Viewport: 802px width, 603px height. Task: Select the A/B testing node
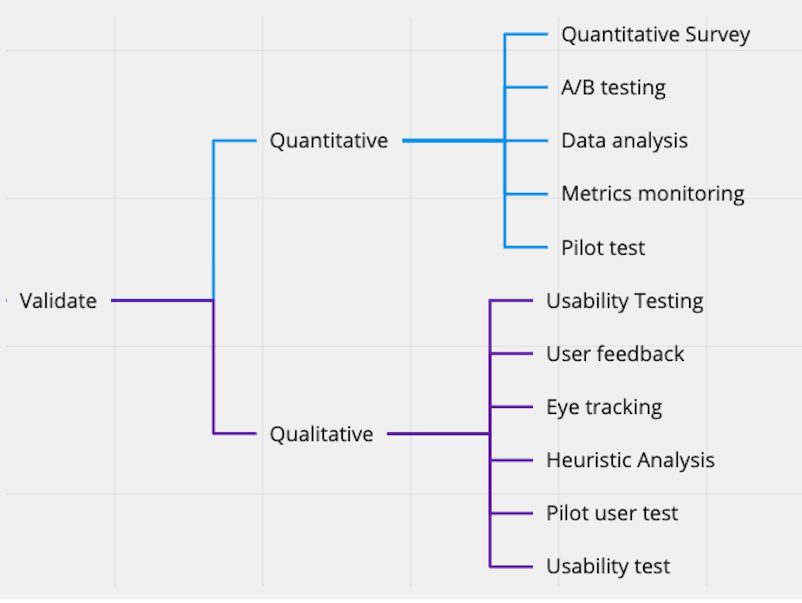613,88
